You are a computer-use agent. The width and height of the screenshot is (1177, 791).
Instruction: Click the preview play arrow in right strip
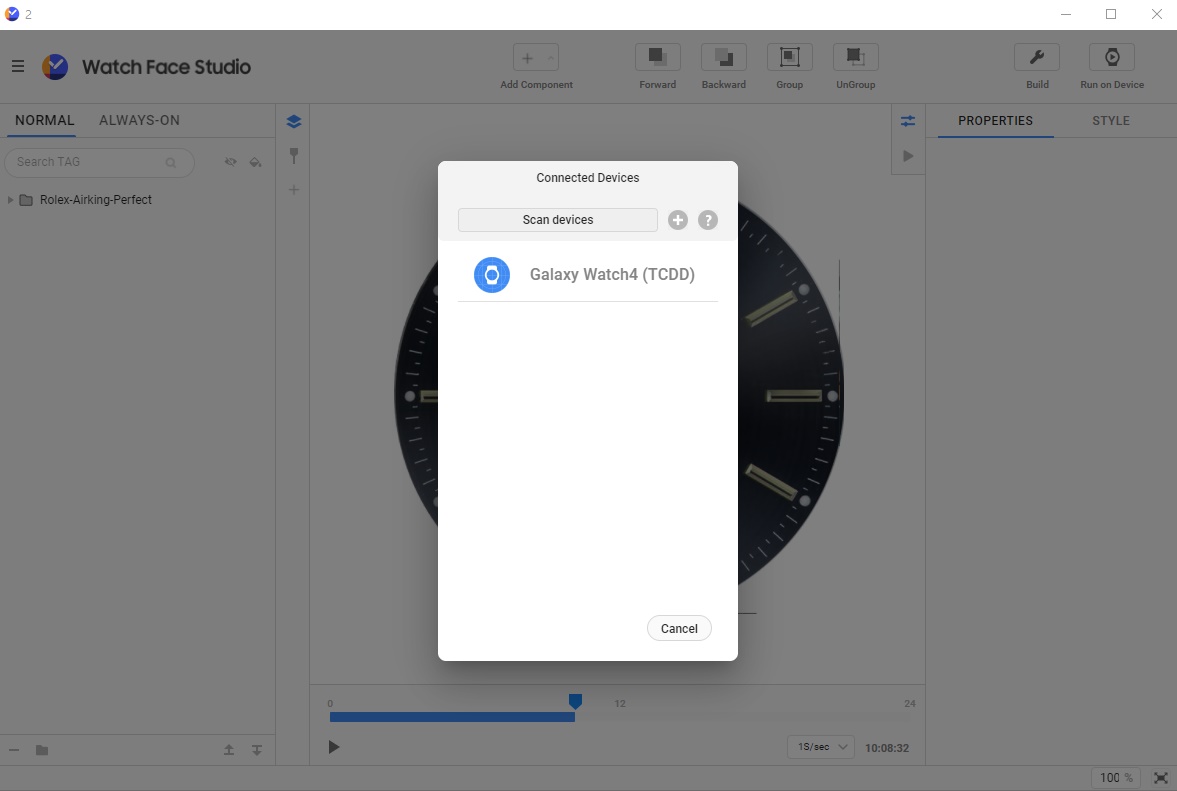tap(908, 156)
